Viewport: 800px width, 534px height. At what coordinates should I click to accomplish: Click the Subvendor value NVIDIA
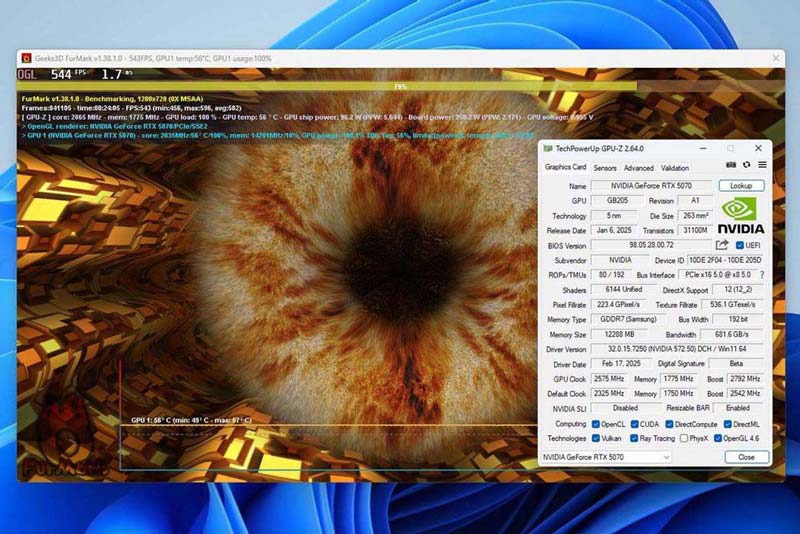tap(620, 260)
